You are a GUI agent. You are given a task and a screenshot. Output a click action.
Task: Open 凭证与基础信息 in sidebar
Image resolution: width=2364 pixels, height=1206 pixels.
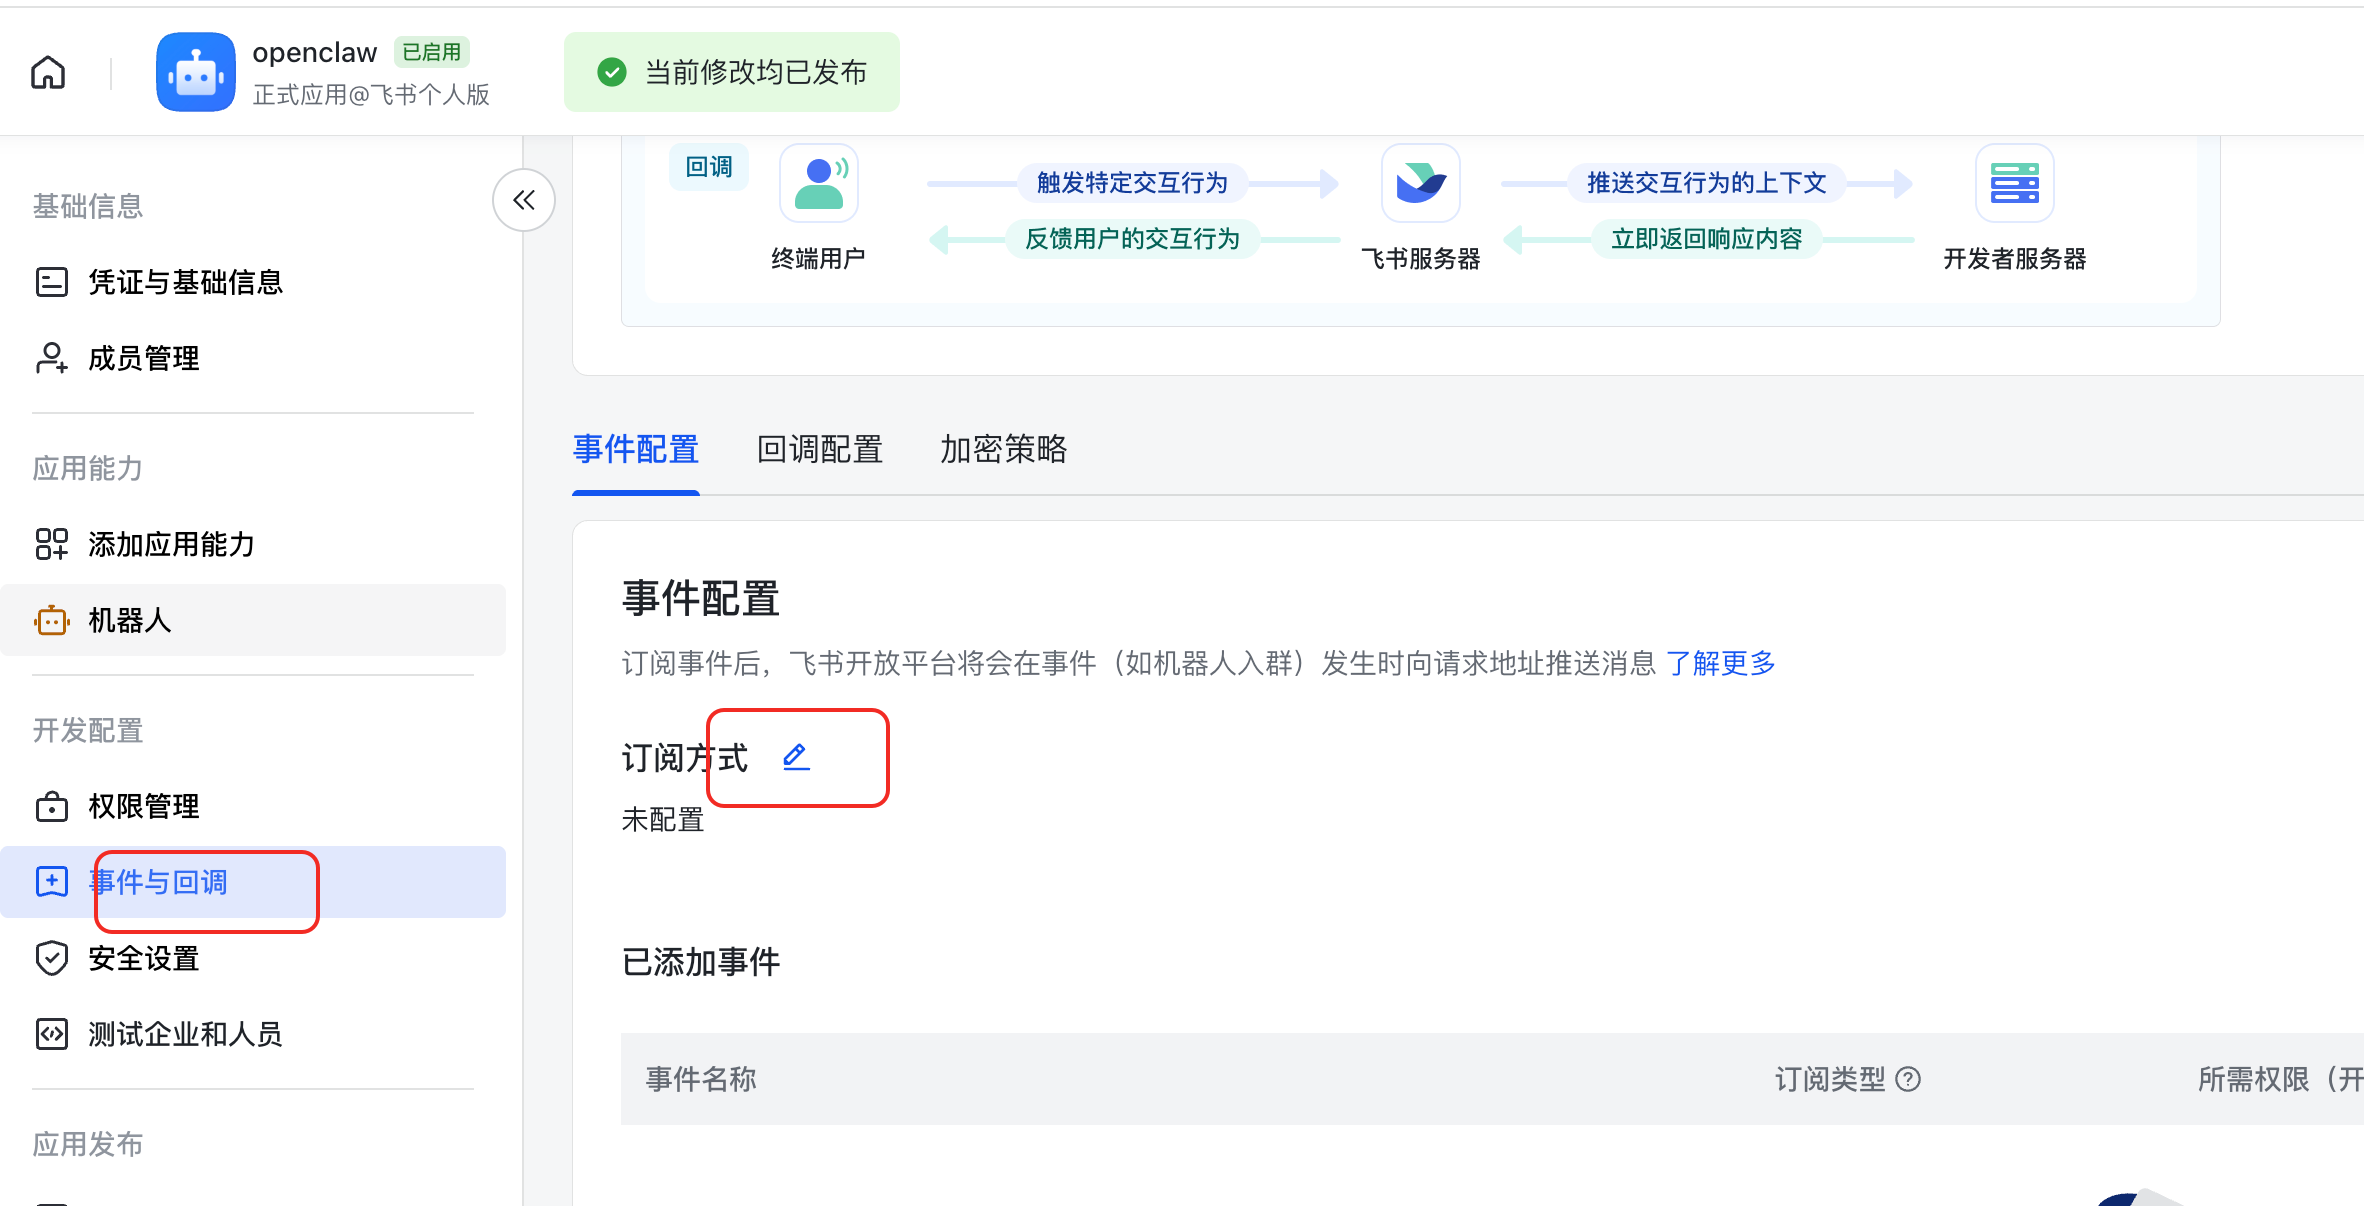[x=185, y=282]
